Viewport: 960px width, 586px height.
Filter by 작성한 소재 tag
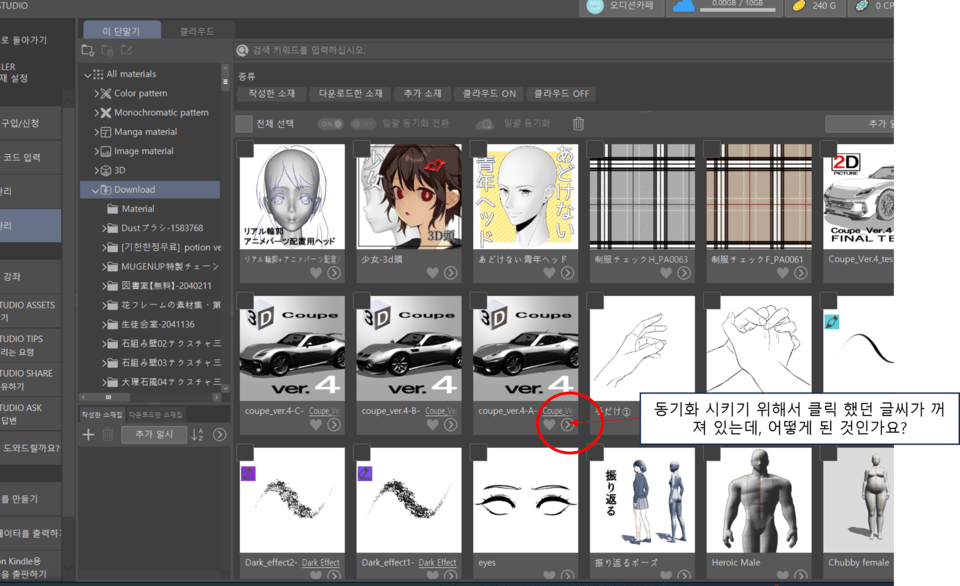coord(271,94)
